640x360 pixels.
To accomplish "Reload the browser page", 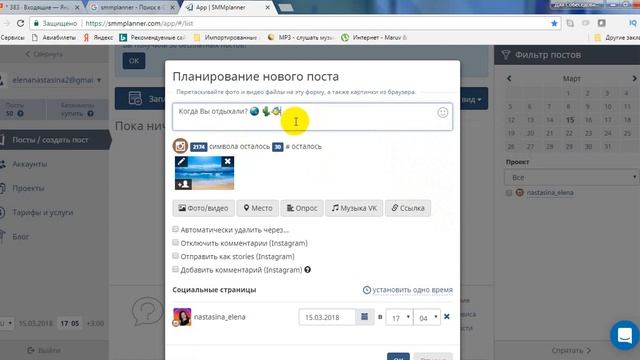I will (20, 24).
